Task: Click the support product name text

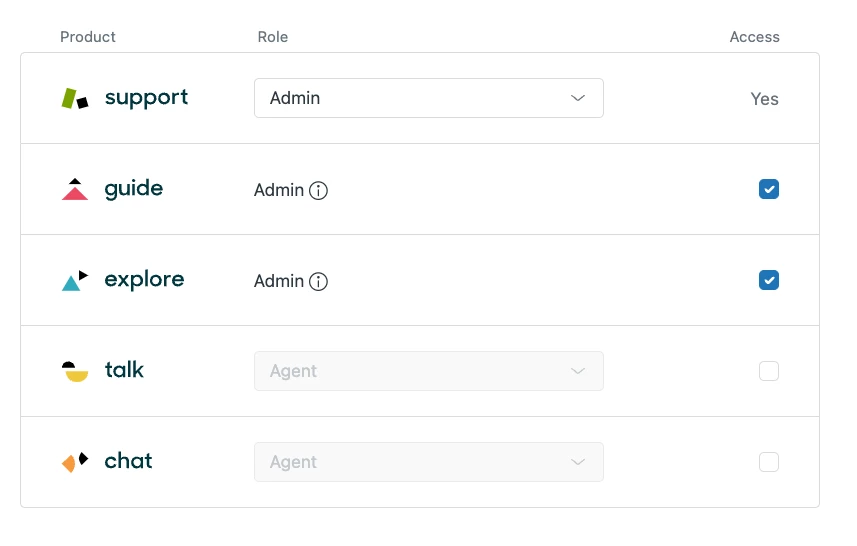Action: 146,98
